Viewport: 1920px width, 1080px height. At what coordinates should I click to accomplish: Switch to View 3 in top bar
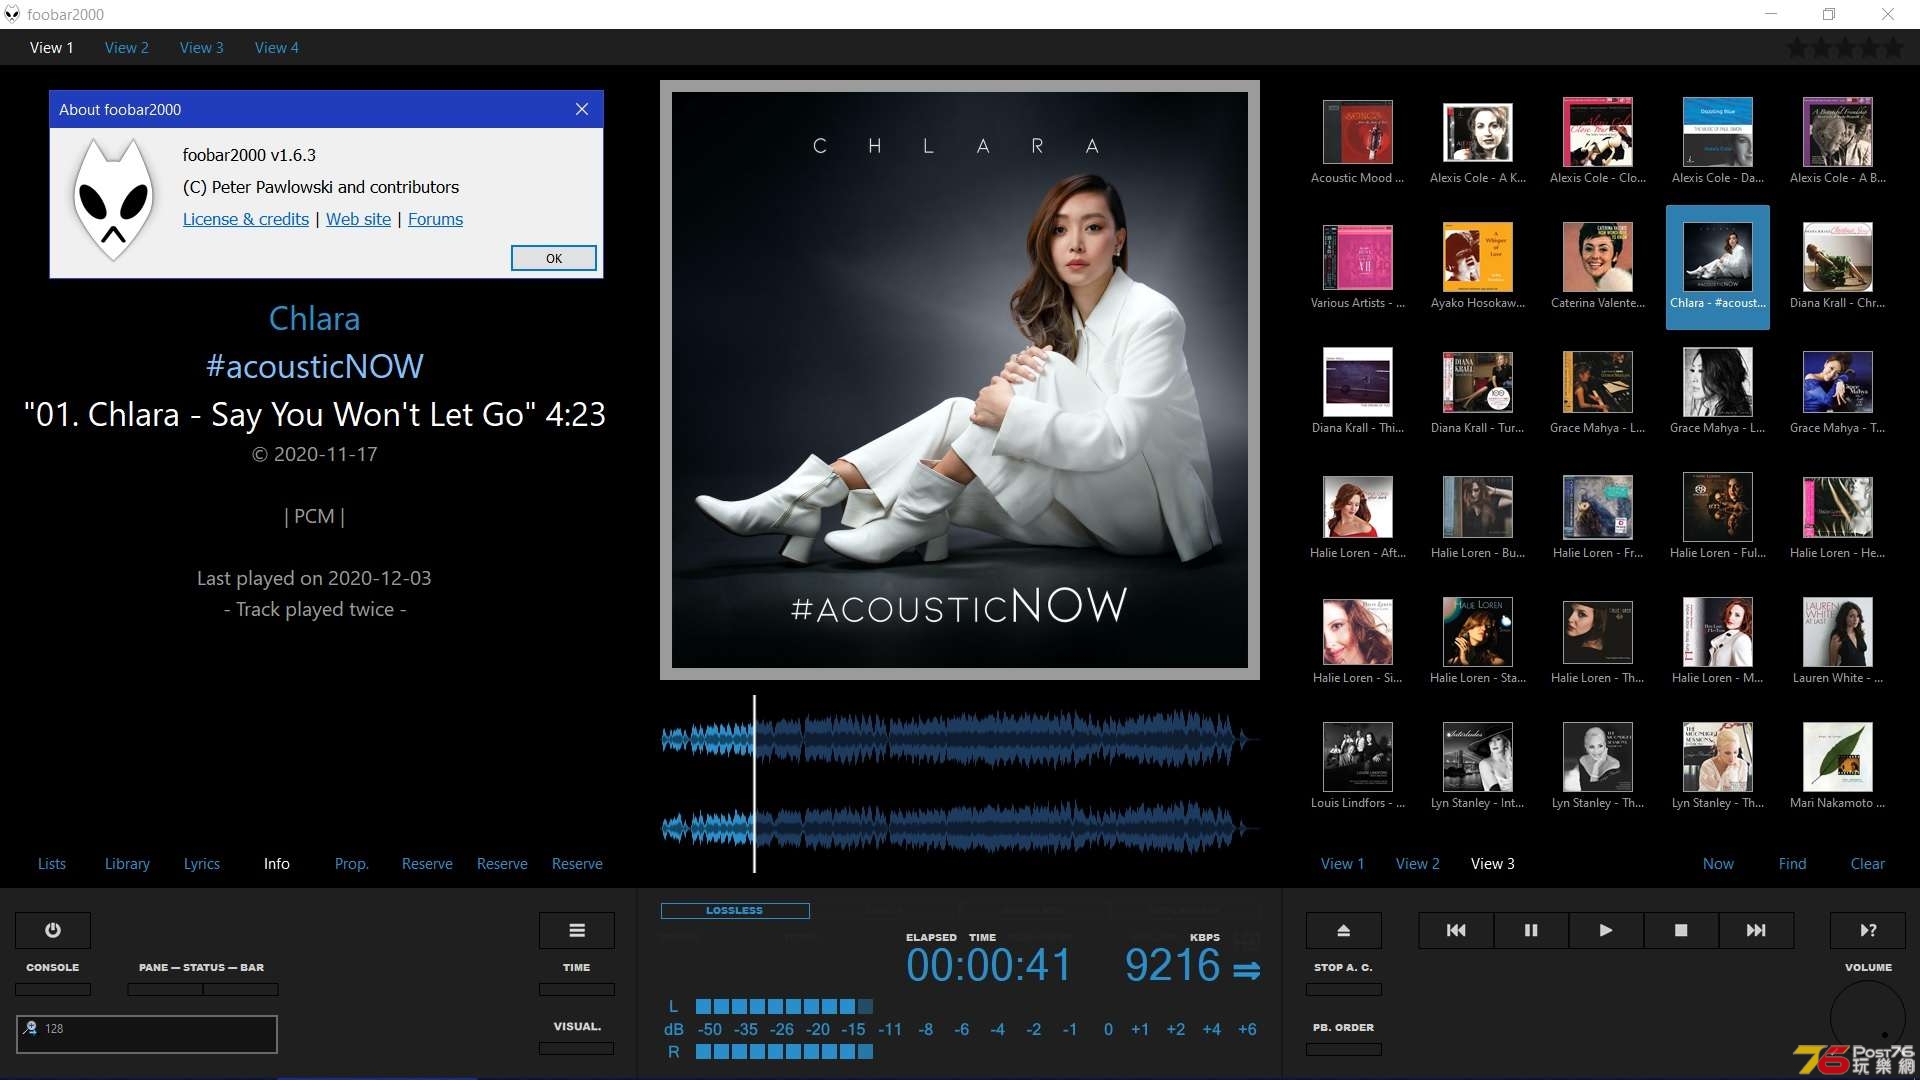[x=201, y=47]
